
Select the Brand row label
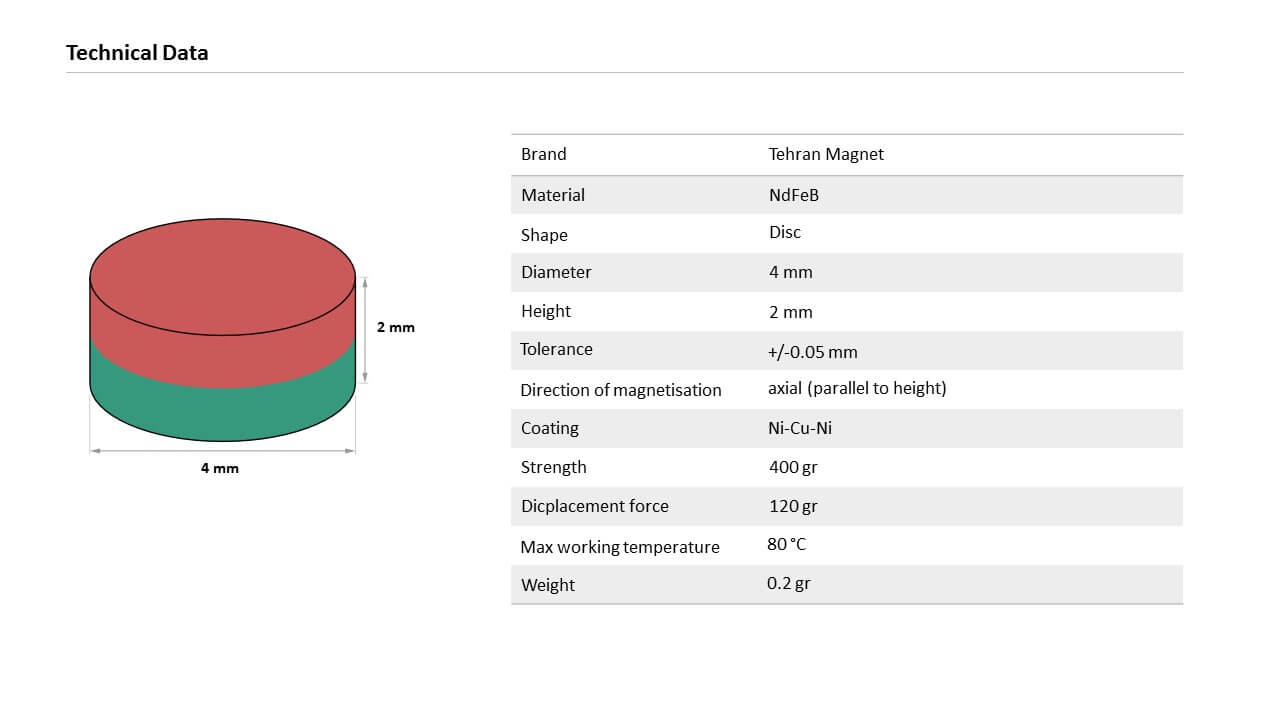[x=543, y=154]
